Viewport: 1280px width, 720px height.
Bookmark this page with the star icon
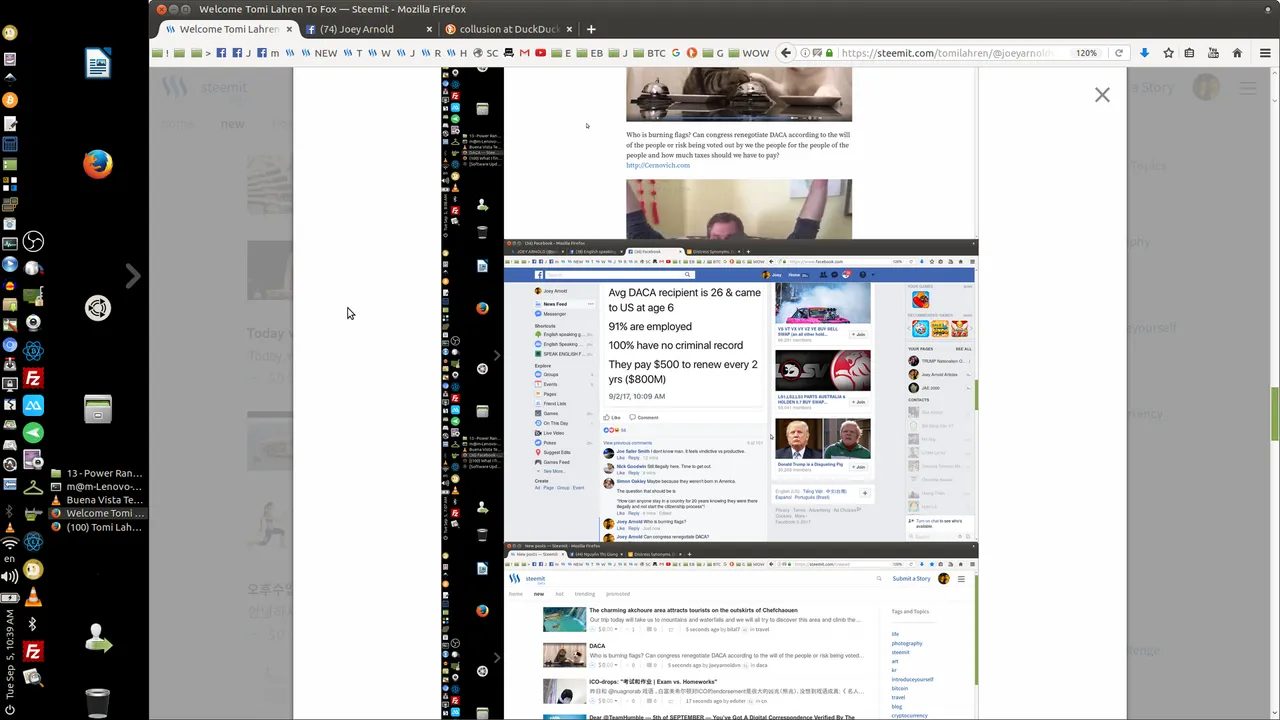(1168, 53)
